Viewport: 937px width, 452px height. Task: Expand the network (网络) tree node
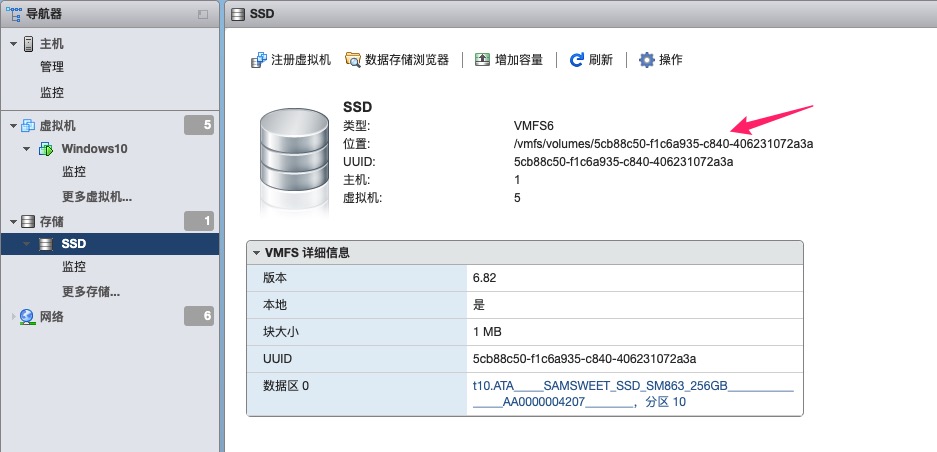pos(13,317)
